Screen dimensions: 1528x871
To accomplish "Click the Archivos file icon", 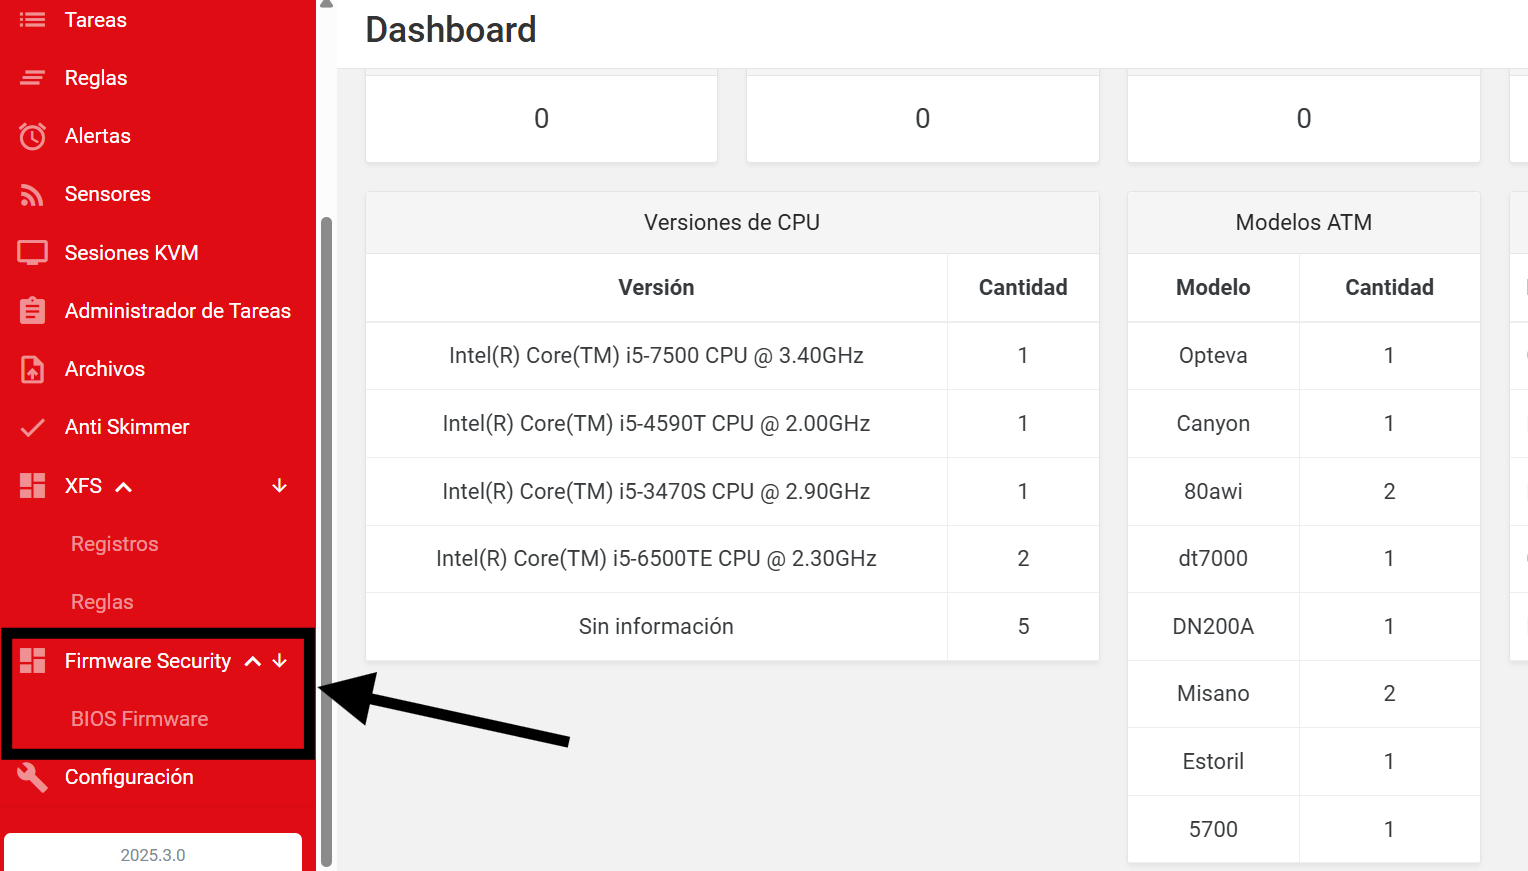I will (32, 369).
